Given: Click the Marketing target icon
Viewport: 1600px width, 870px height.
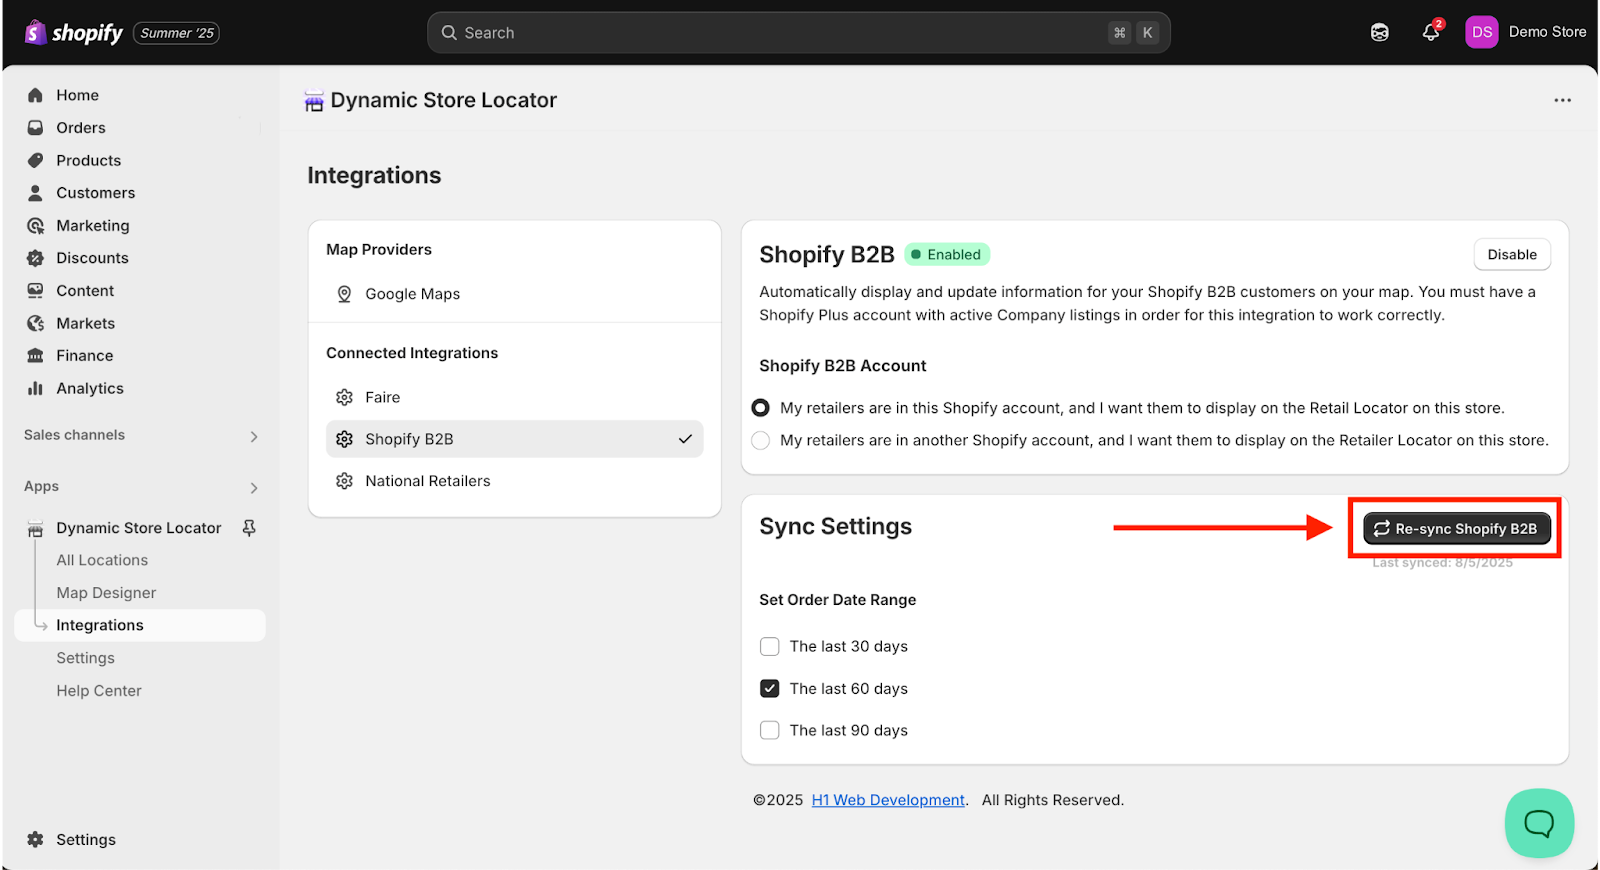Looking at the screenshot, I should pyautogui.click(x=36, y=226).
